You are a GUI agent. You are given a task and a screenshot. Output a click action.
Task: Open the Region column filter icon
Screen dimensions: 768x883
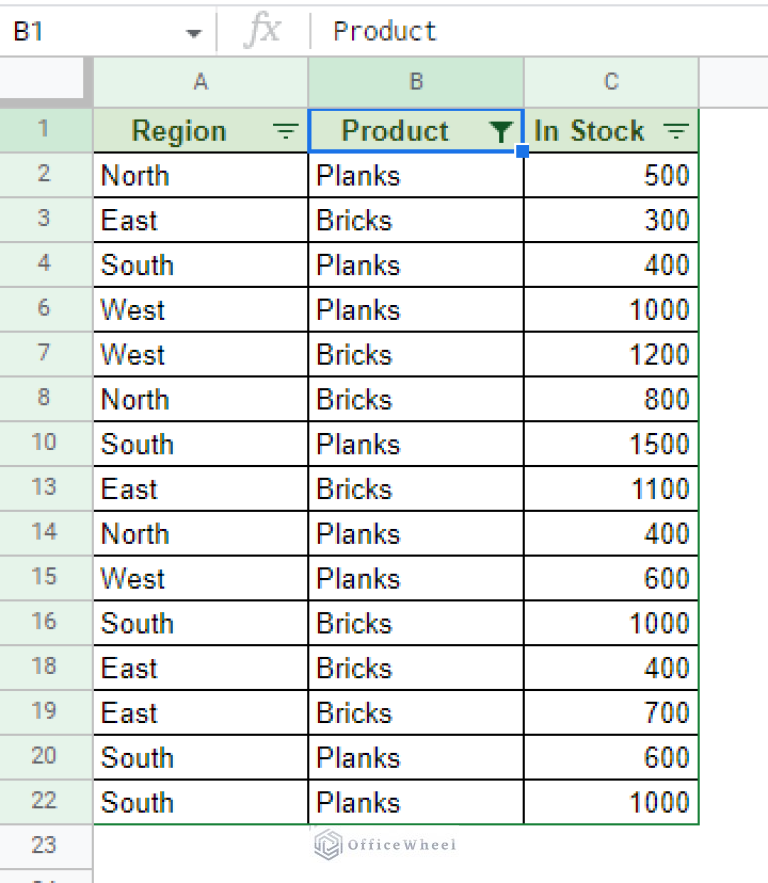pos(286,131)
